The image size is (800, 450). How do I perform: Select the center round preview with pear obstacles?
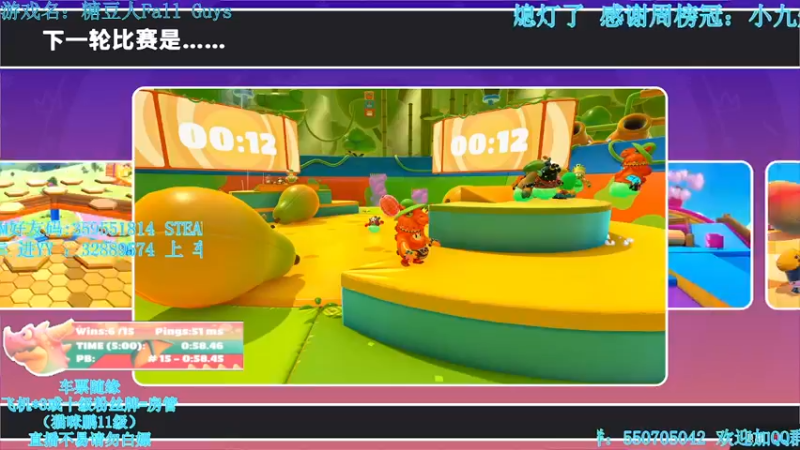tap(399, 236)
